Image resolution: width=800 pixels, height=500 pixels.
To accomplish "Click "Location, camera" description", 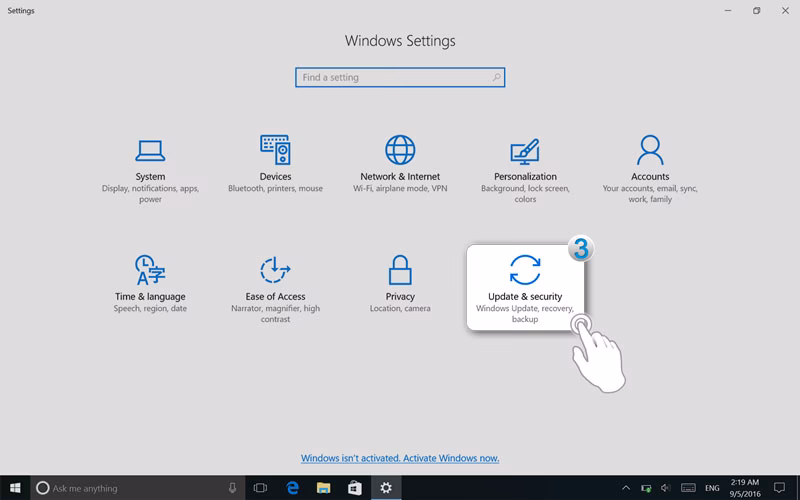I will tap(400, 308).
